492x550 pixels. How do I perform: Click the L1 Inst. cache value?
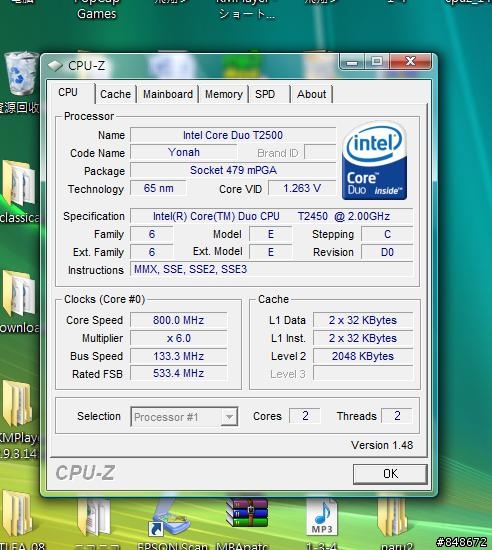point(363,338)
